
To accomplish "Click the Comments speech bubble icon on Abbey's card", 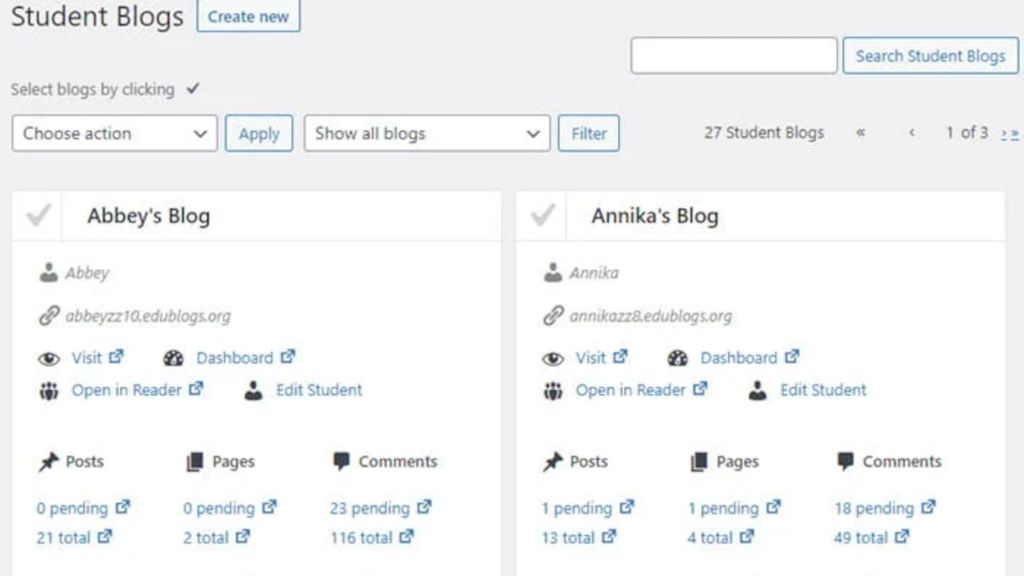I will [x=343, y=461].
